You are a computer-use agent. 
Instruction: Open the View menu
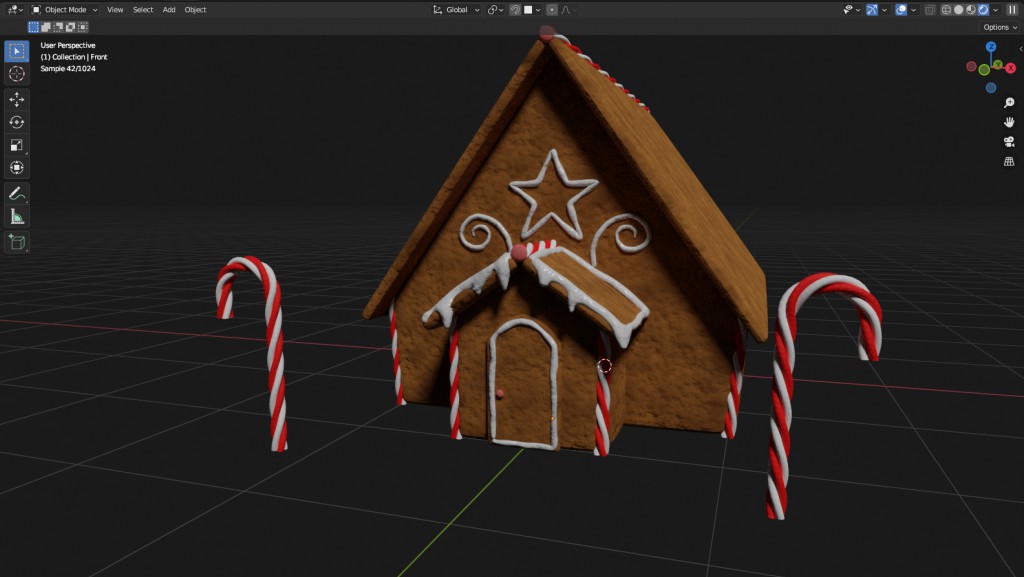[x=115, y=10]
